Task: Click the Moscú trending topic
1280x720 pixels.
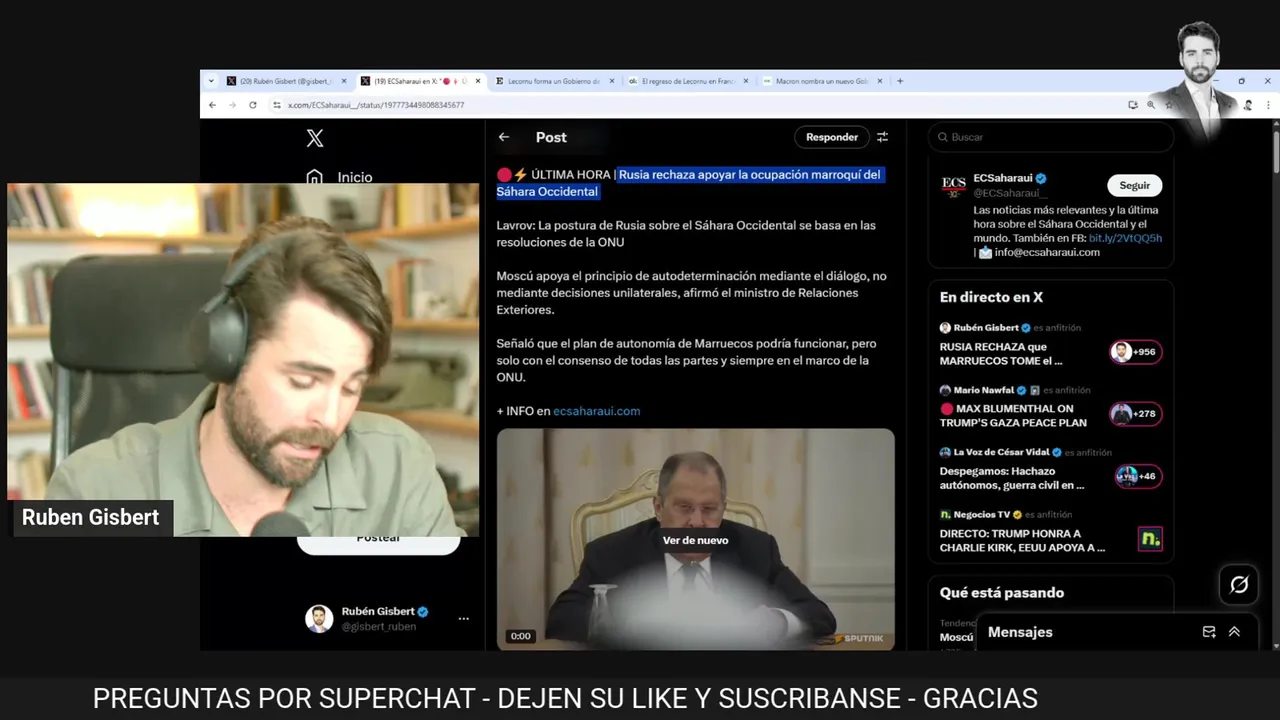Action: pyautogui.click(x=957, y=637)
